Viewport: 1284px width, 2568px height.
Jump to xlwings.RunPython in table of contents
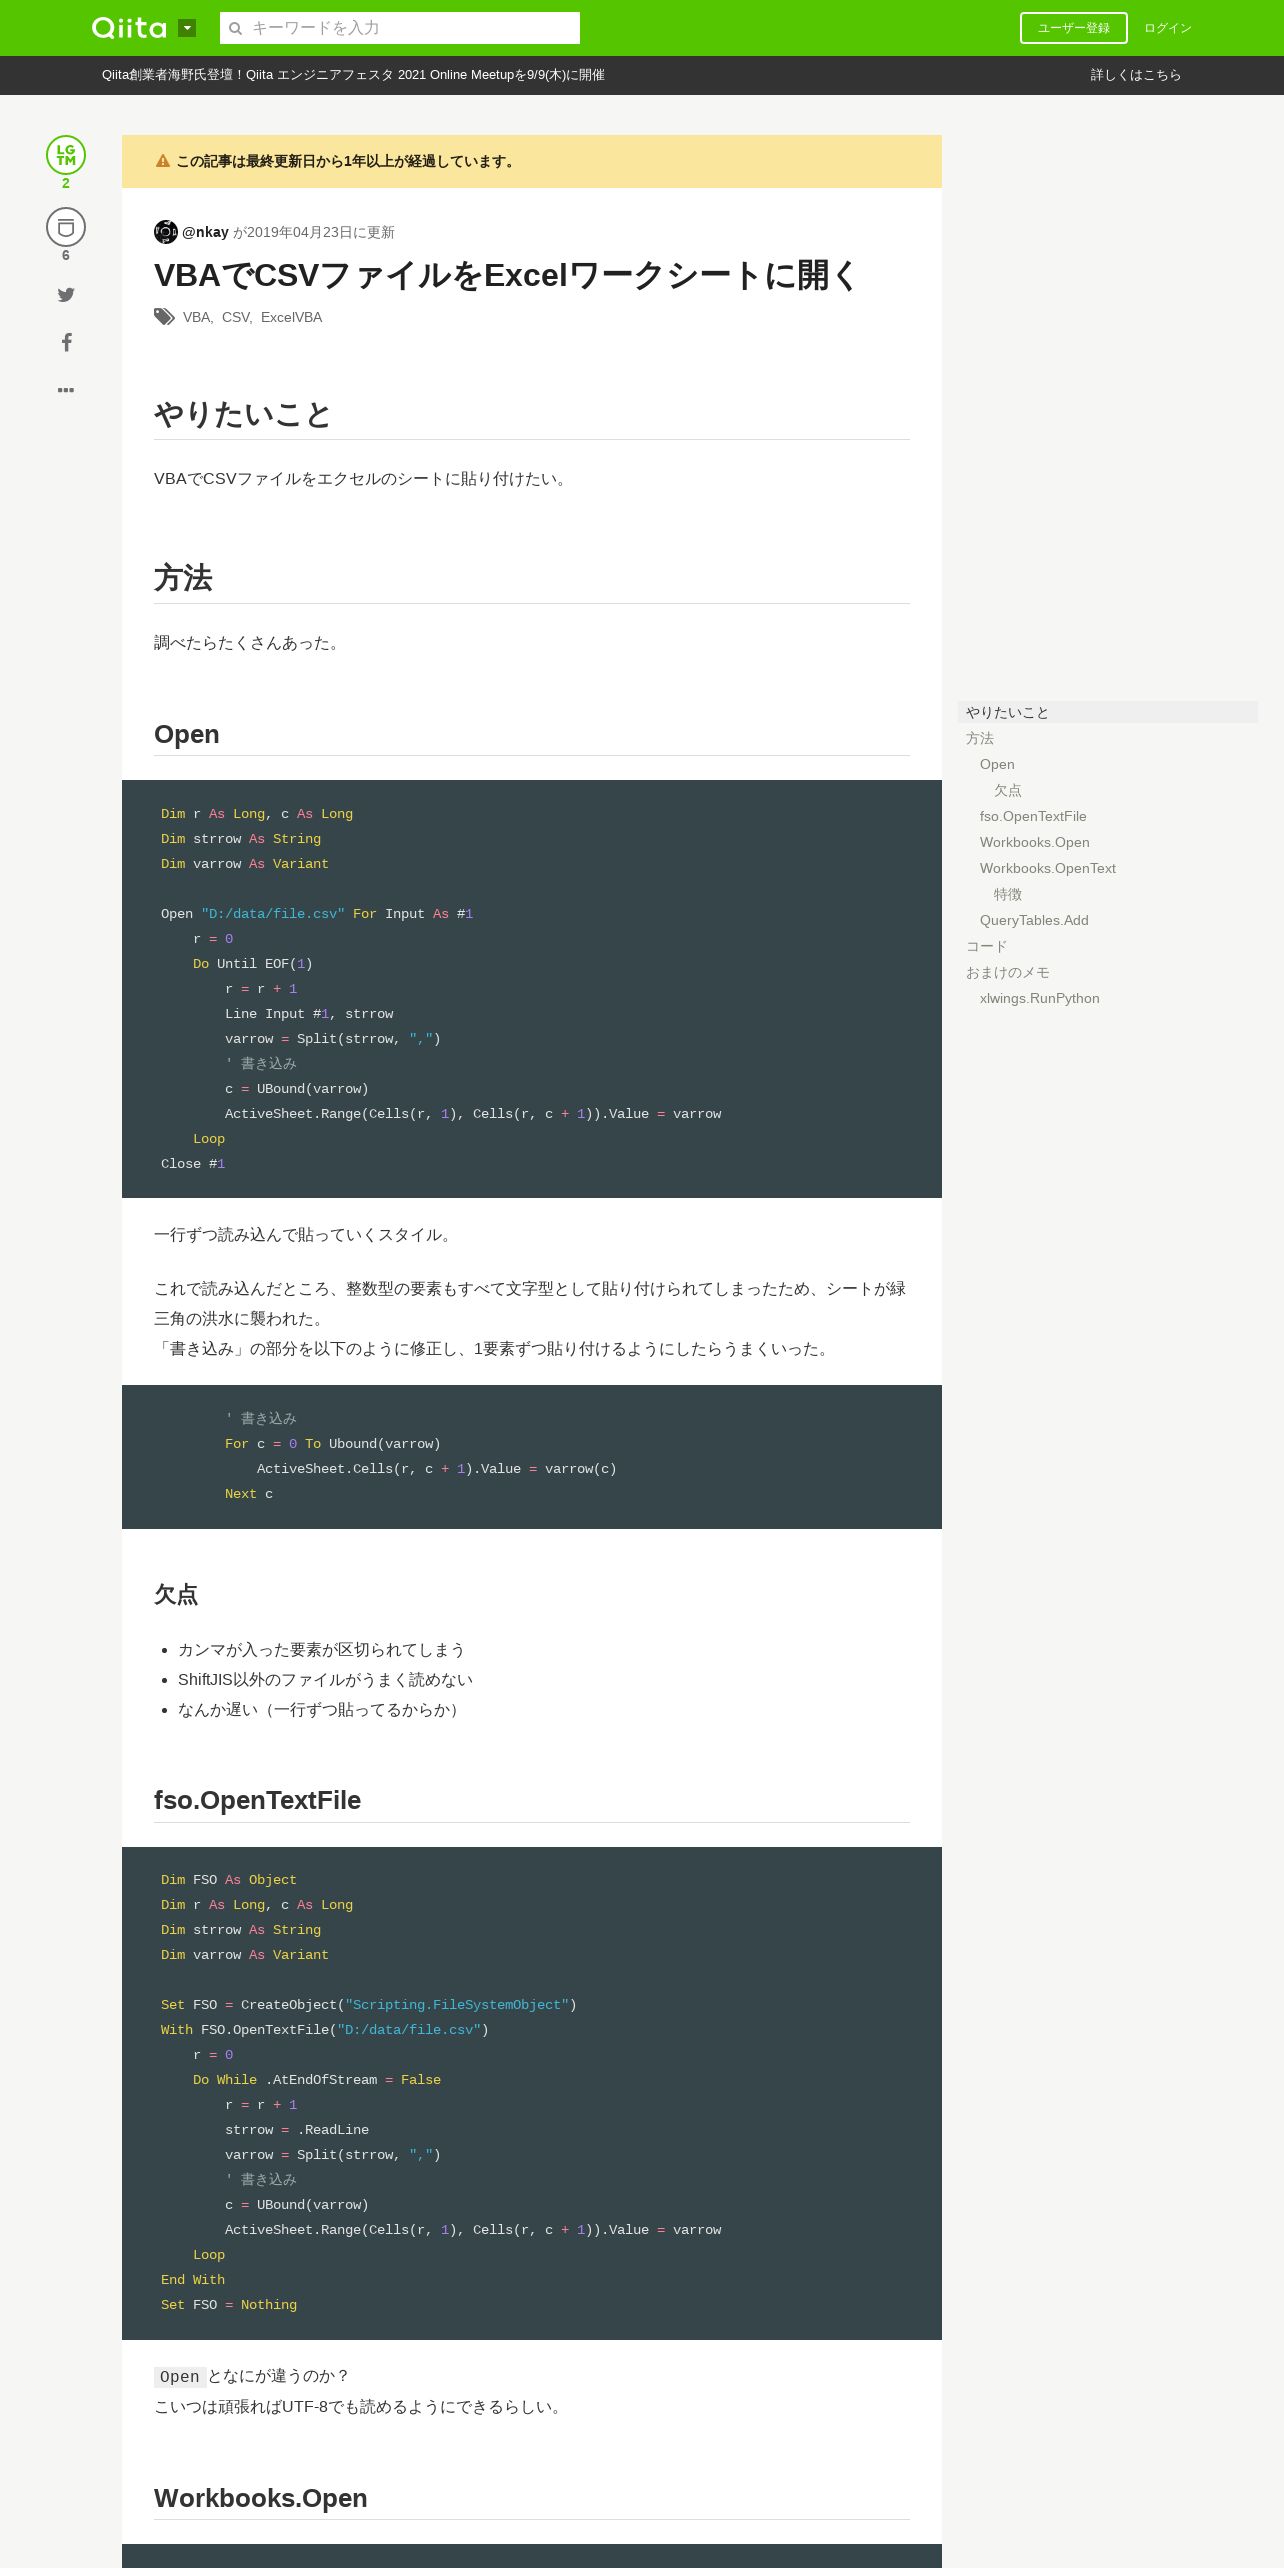click(1040, 998)
